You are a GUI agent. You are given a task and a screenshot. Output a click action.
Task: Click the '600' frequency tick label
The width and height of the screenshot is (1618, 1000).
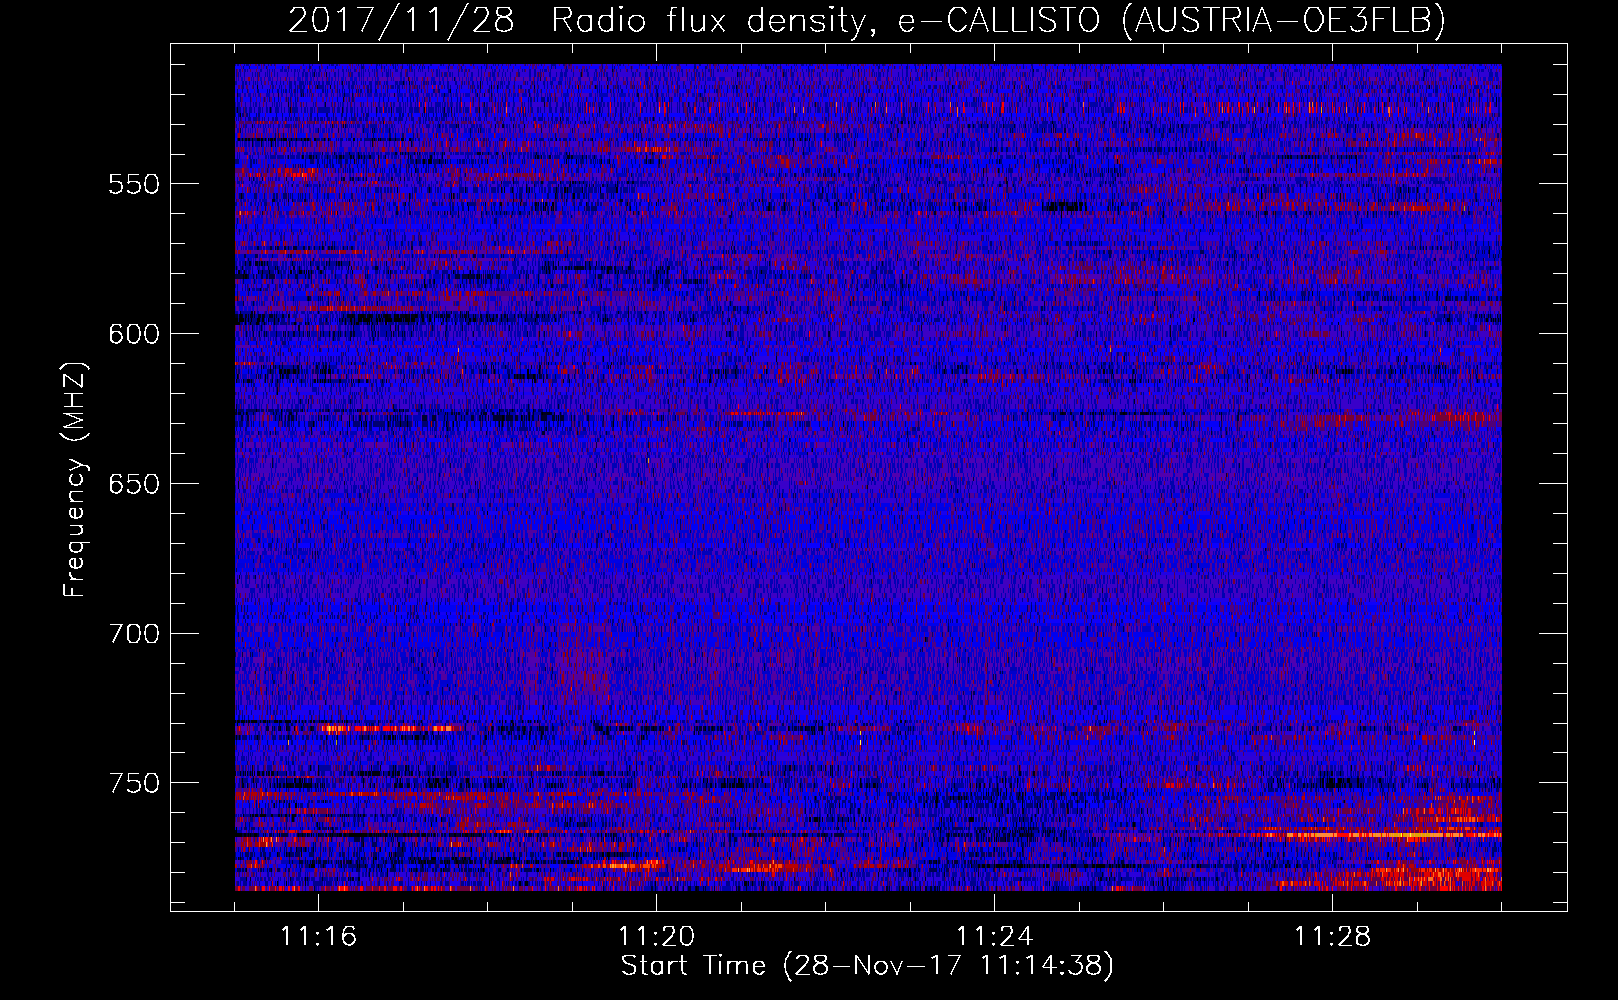pos(134,334)
